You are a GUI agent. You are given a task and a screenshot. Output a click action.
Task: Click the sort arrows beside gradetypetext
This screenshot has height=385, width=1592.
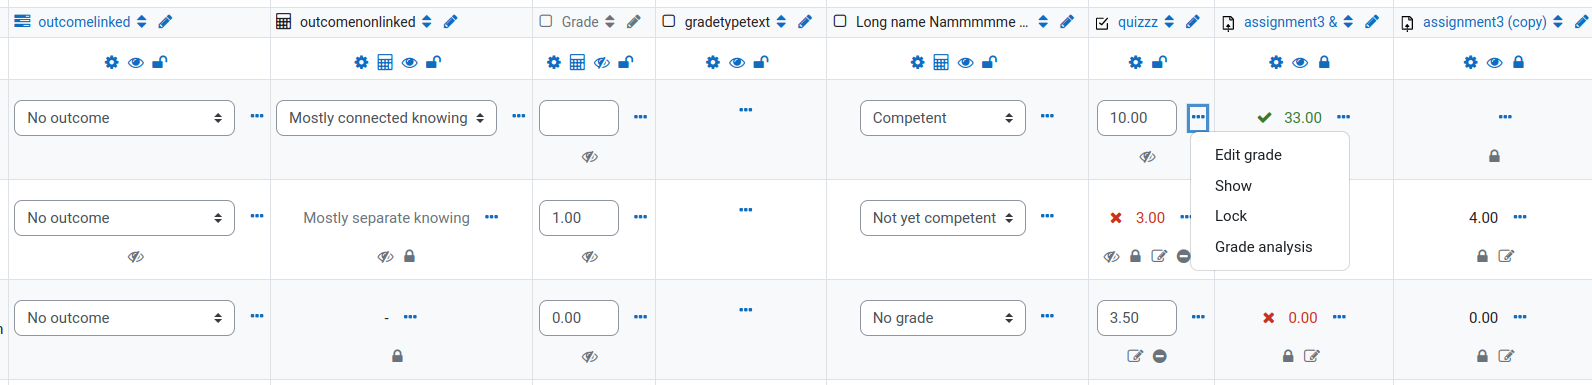781,22
